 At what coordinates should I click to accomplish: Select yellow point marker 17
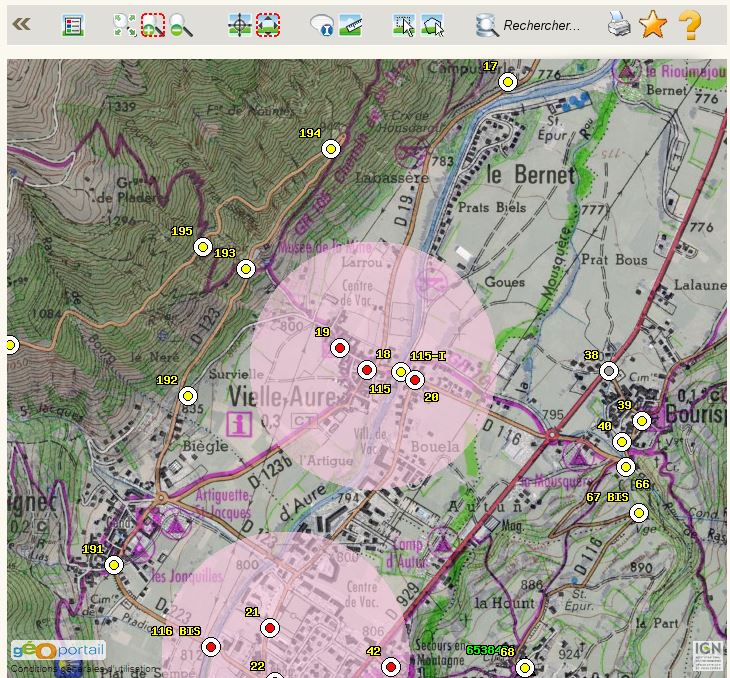[508, 82]
